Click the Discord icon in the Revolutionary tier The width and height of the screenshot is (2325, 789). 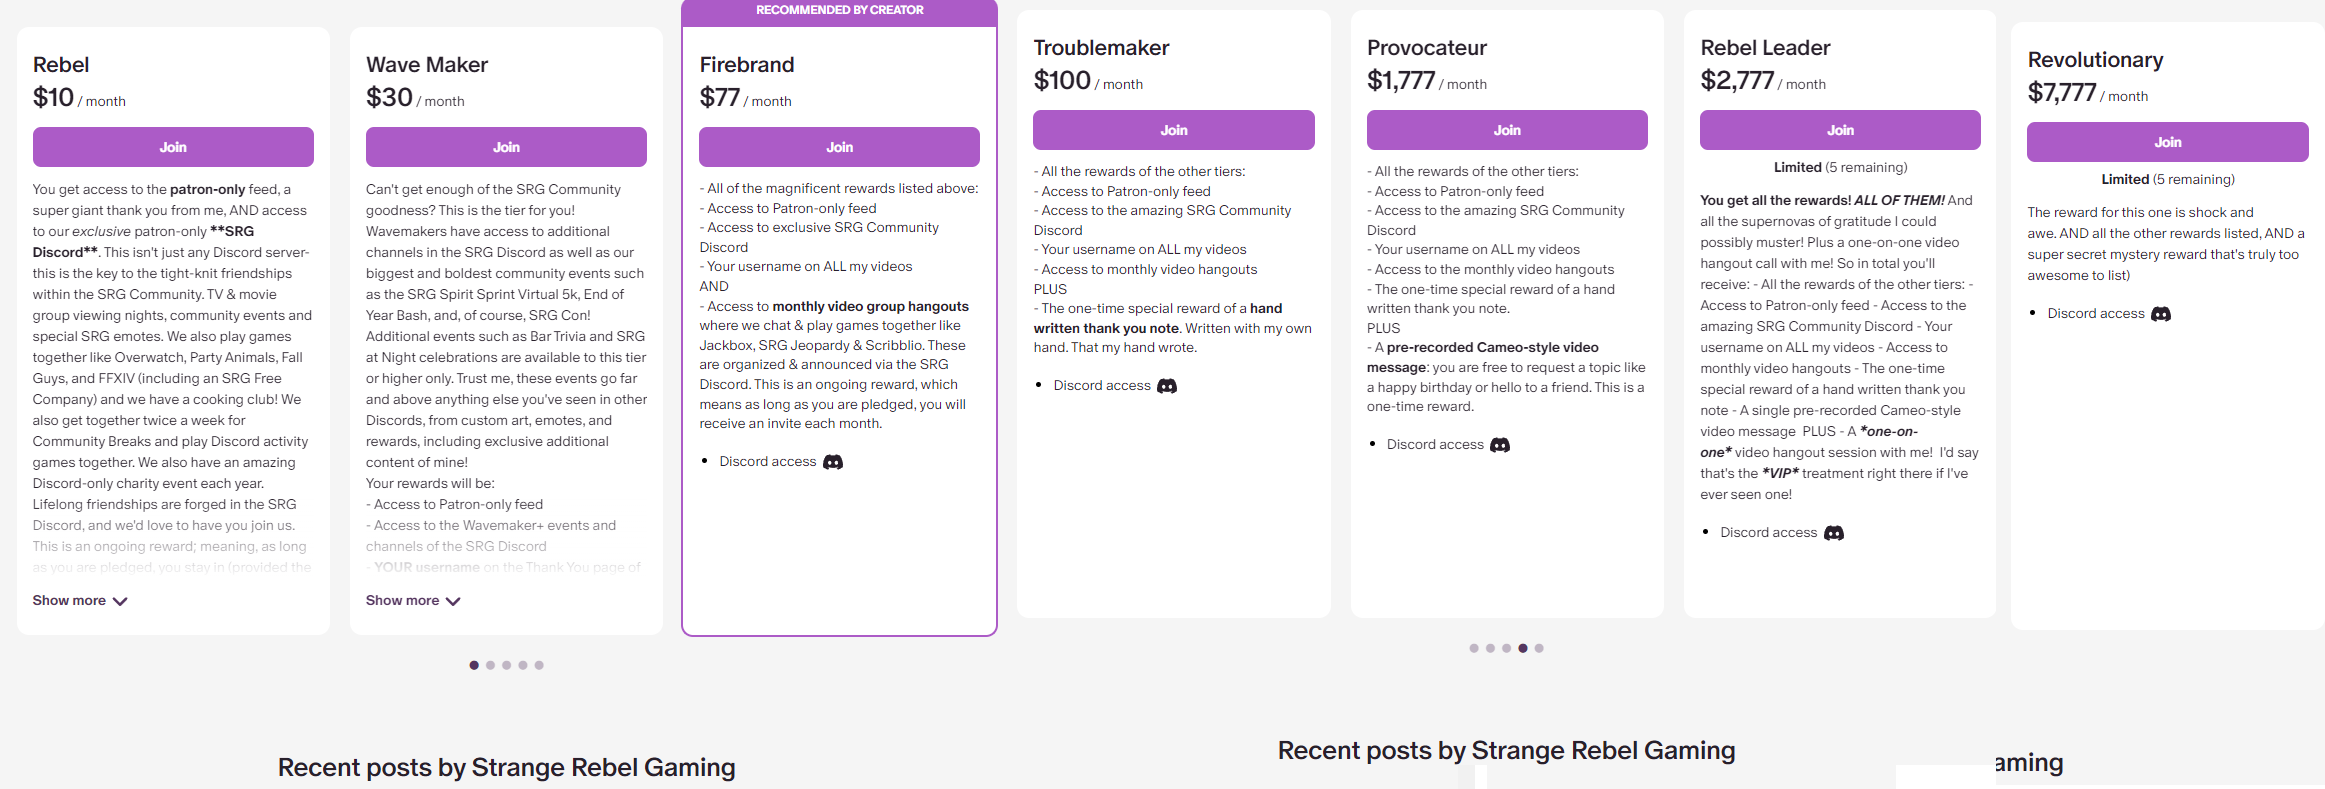[2160, 314]
